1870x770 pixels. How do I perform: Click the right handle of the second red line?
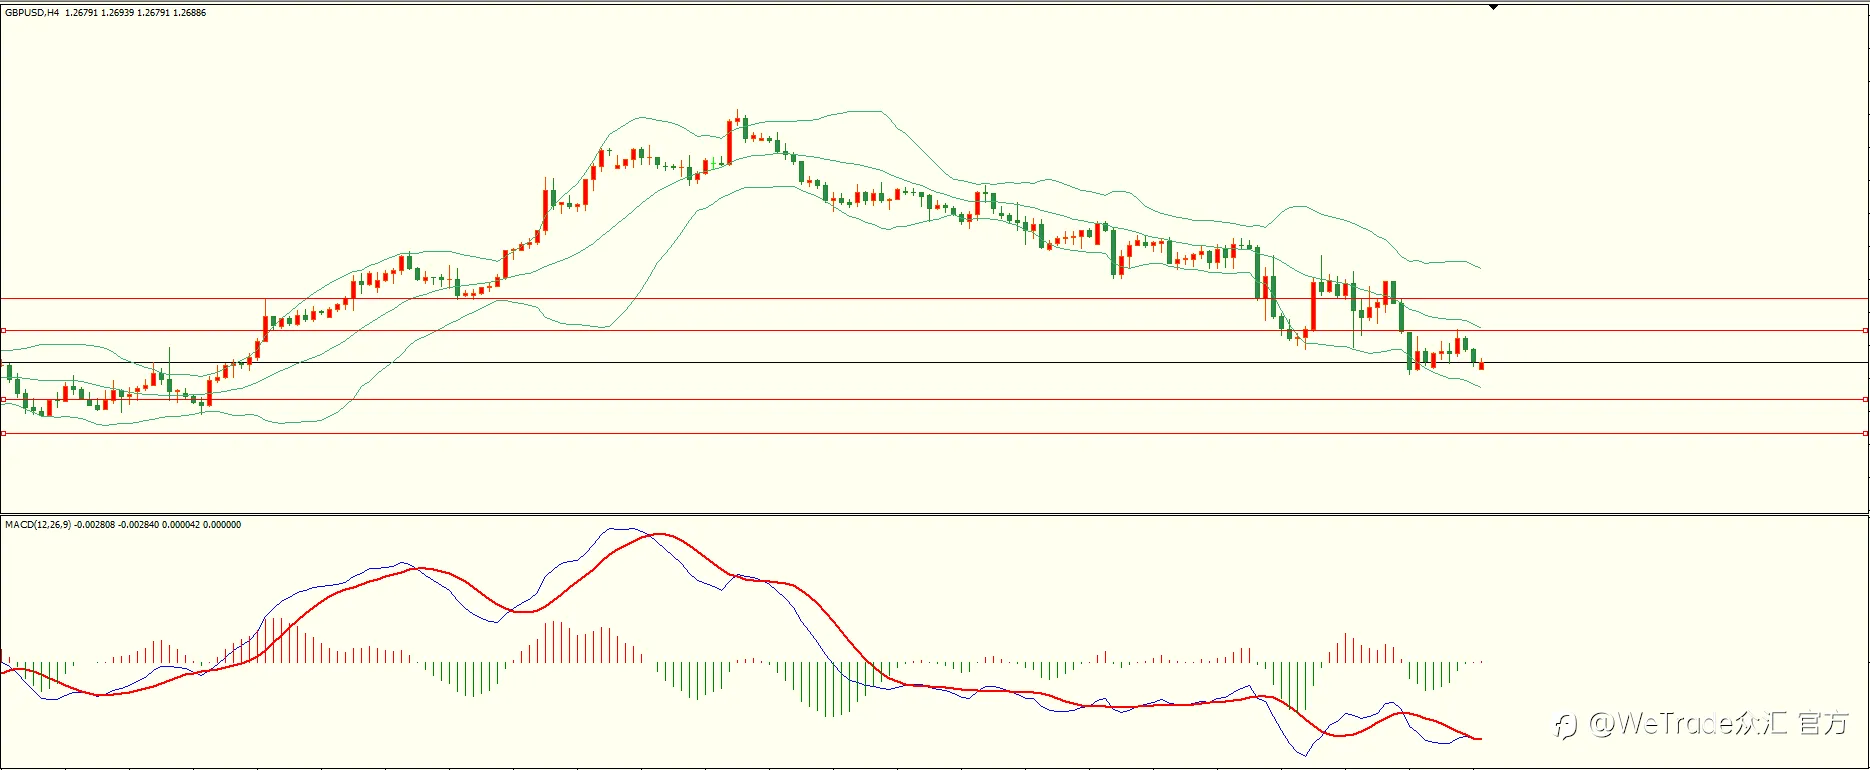tap(1866, 330)
